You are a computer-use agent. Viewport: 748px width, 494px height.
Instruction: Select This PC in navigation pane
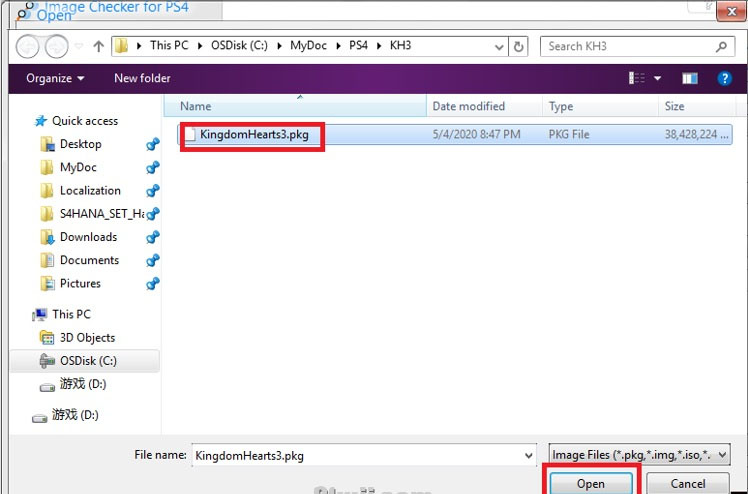pos(71,315)
